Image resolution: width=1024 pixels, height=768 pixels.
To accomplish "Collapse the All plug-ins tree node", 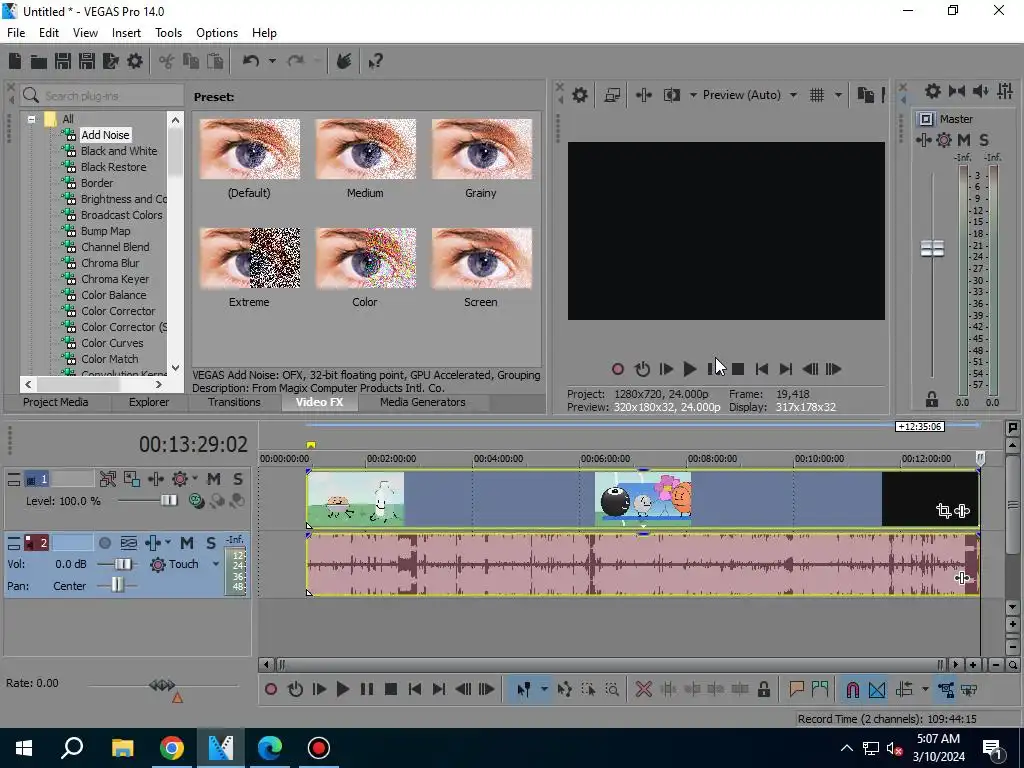I will click(31, 119).
